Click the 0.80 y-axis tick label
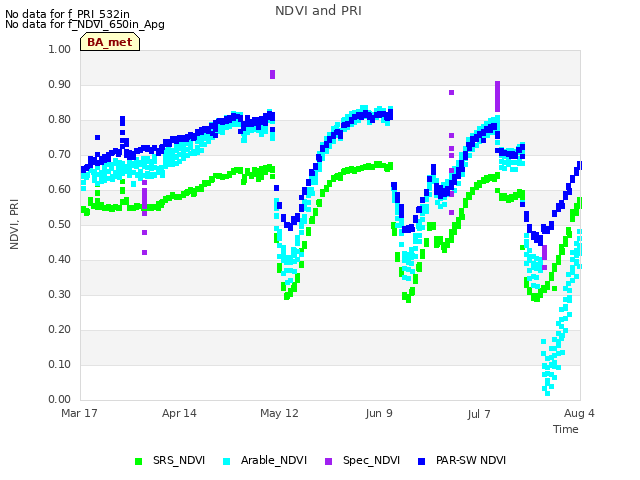The width and height of the screenshot is (640, 480). point(60,120)
